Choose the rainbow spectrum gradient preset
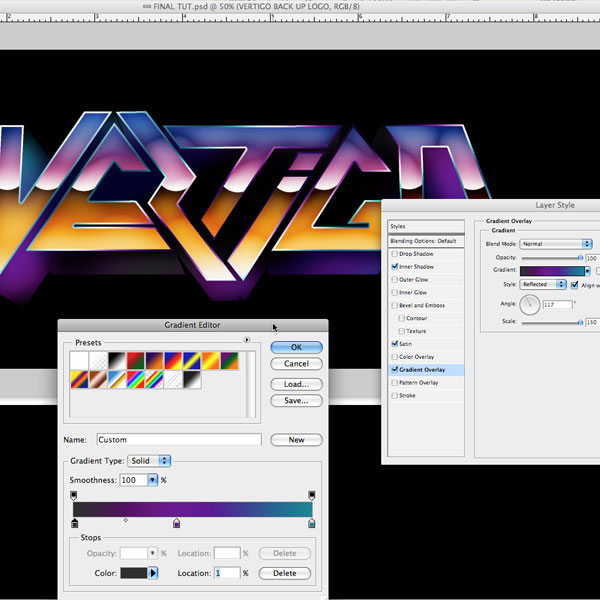 (x=136, y=380)
